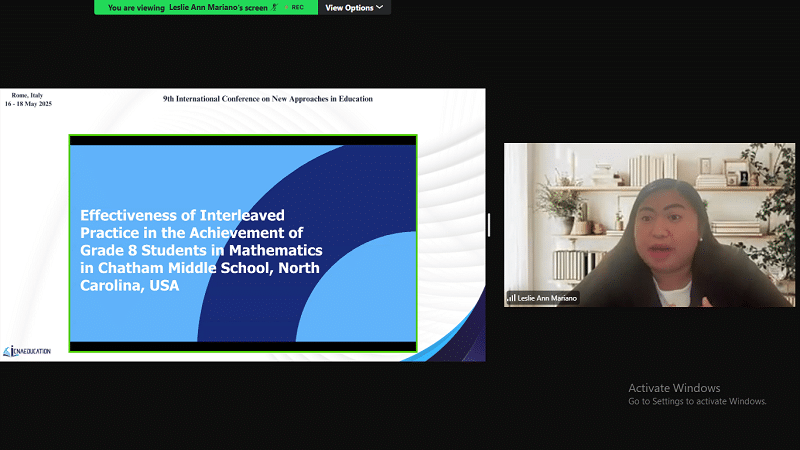Click 'Go to Settings to activate Windows' text
This screenshot has height=450, width=800.
[697, 401]
